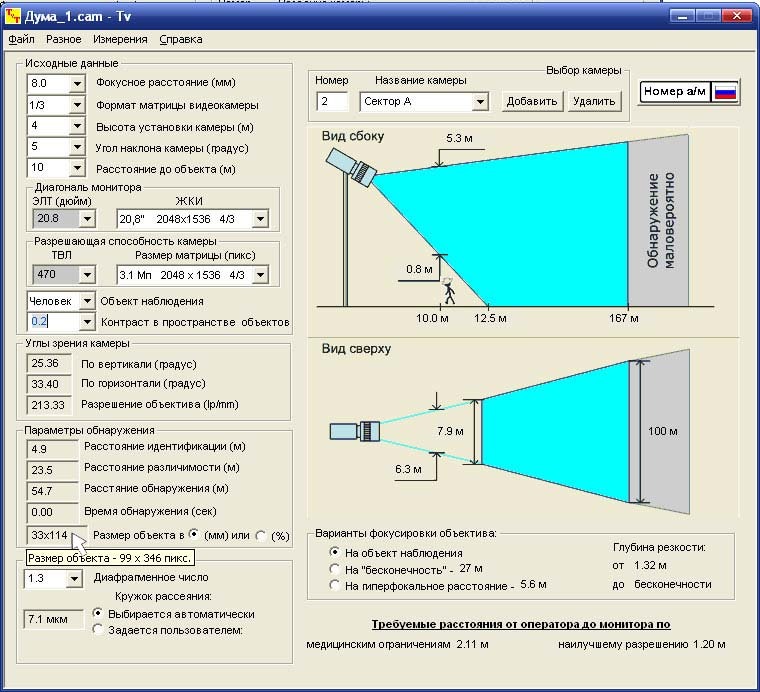Select focus На гиперфокальное расстояние radio
Screen dimensions: 760x692
(334, 585)
